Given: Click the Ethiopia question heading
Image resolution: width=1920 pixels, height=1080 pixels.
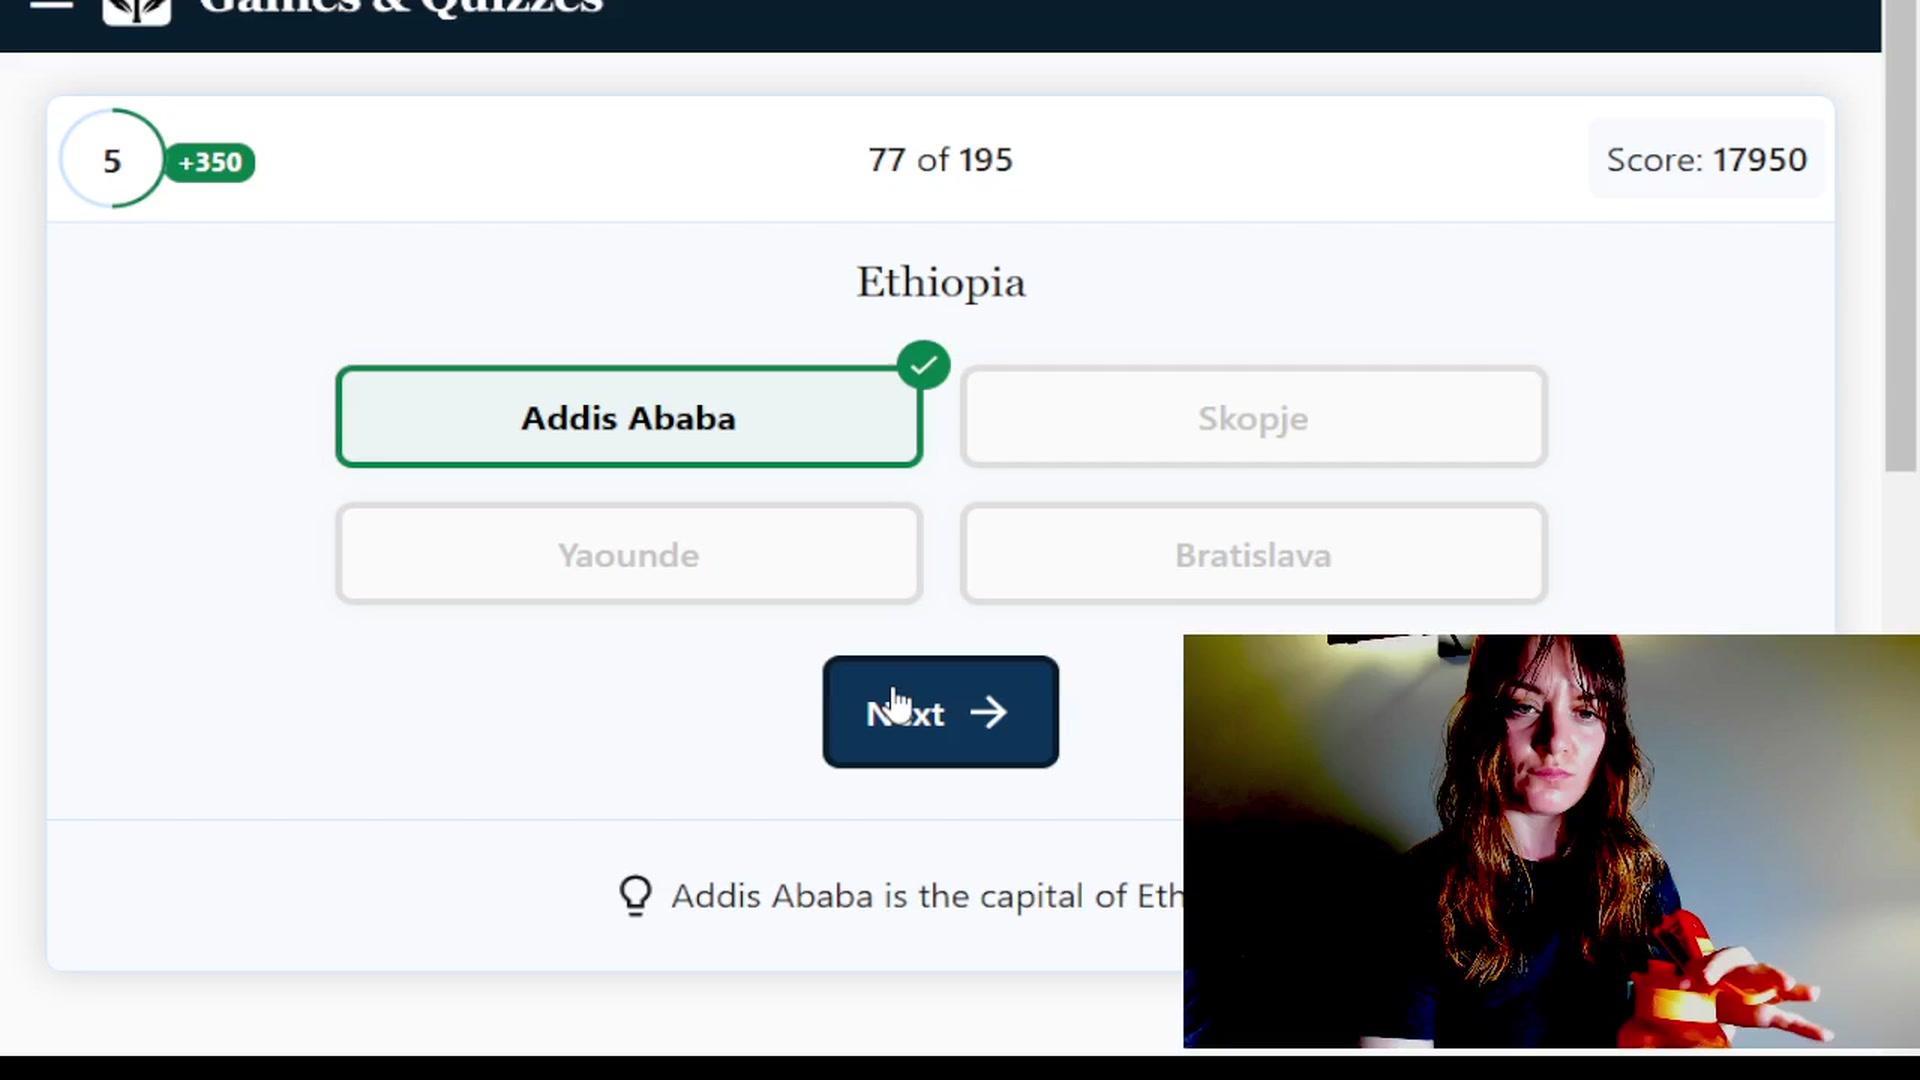Looking at the screenshot, I should [940, 283].
